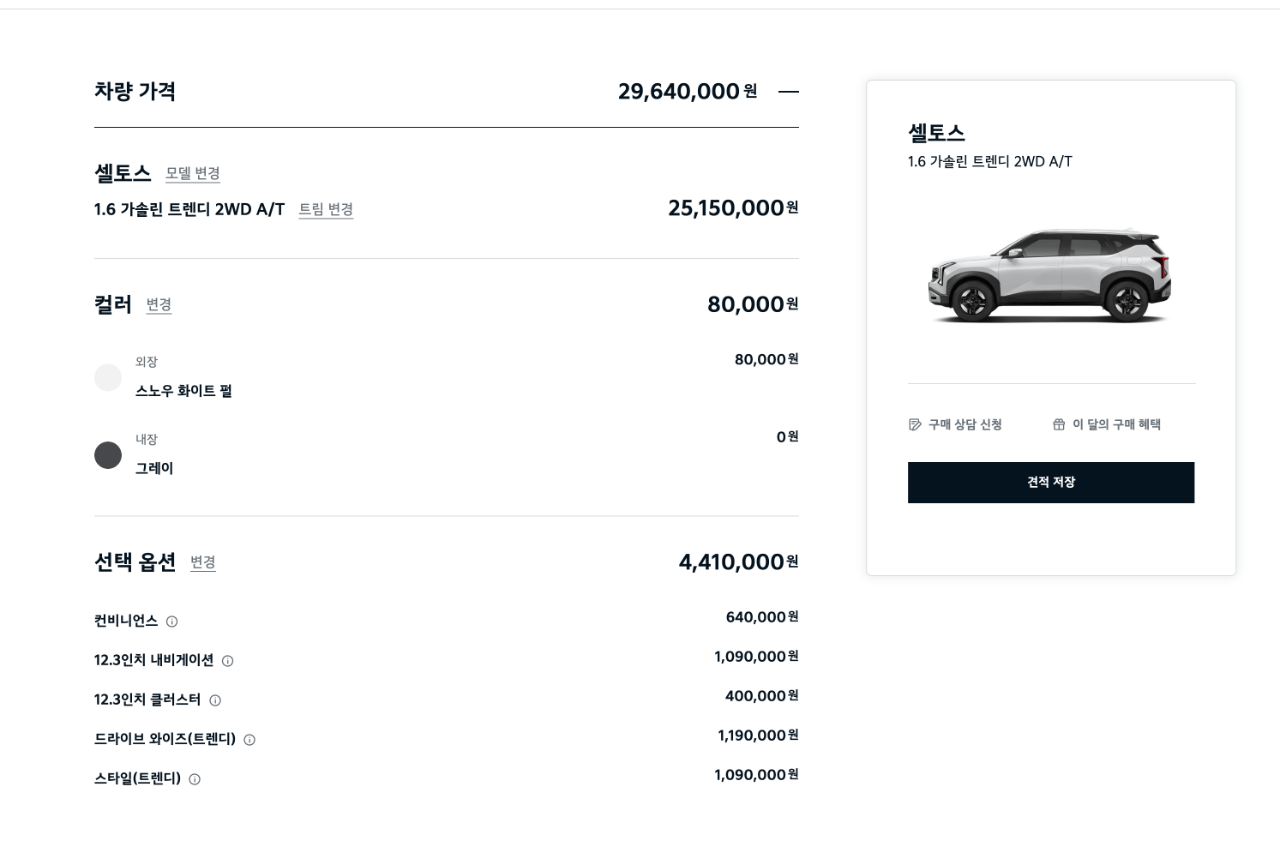
Task: View info icon for 스타일(트렌디)
Action: click(195, 780)
